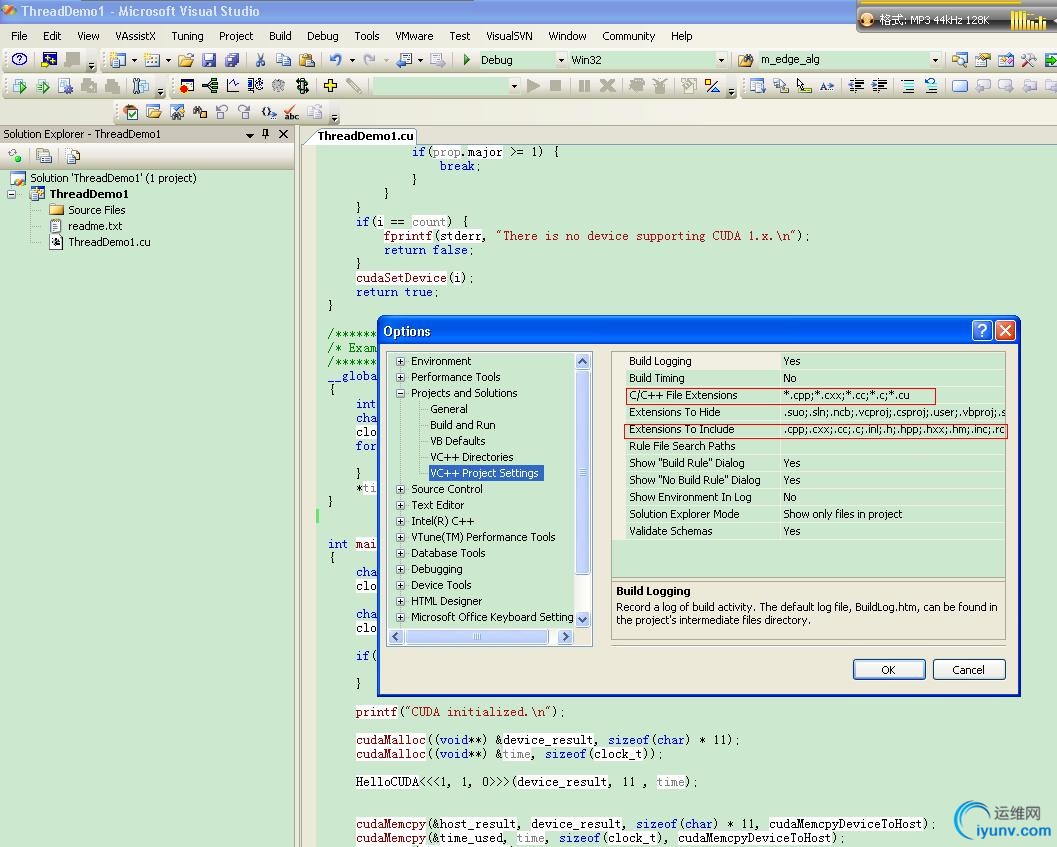Select General under Projects and Solutions
The width and height of the screenshot is (1057, 847).
click(448, 409)
